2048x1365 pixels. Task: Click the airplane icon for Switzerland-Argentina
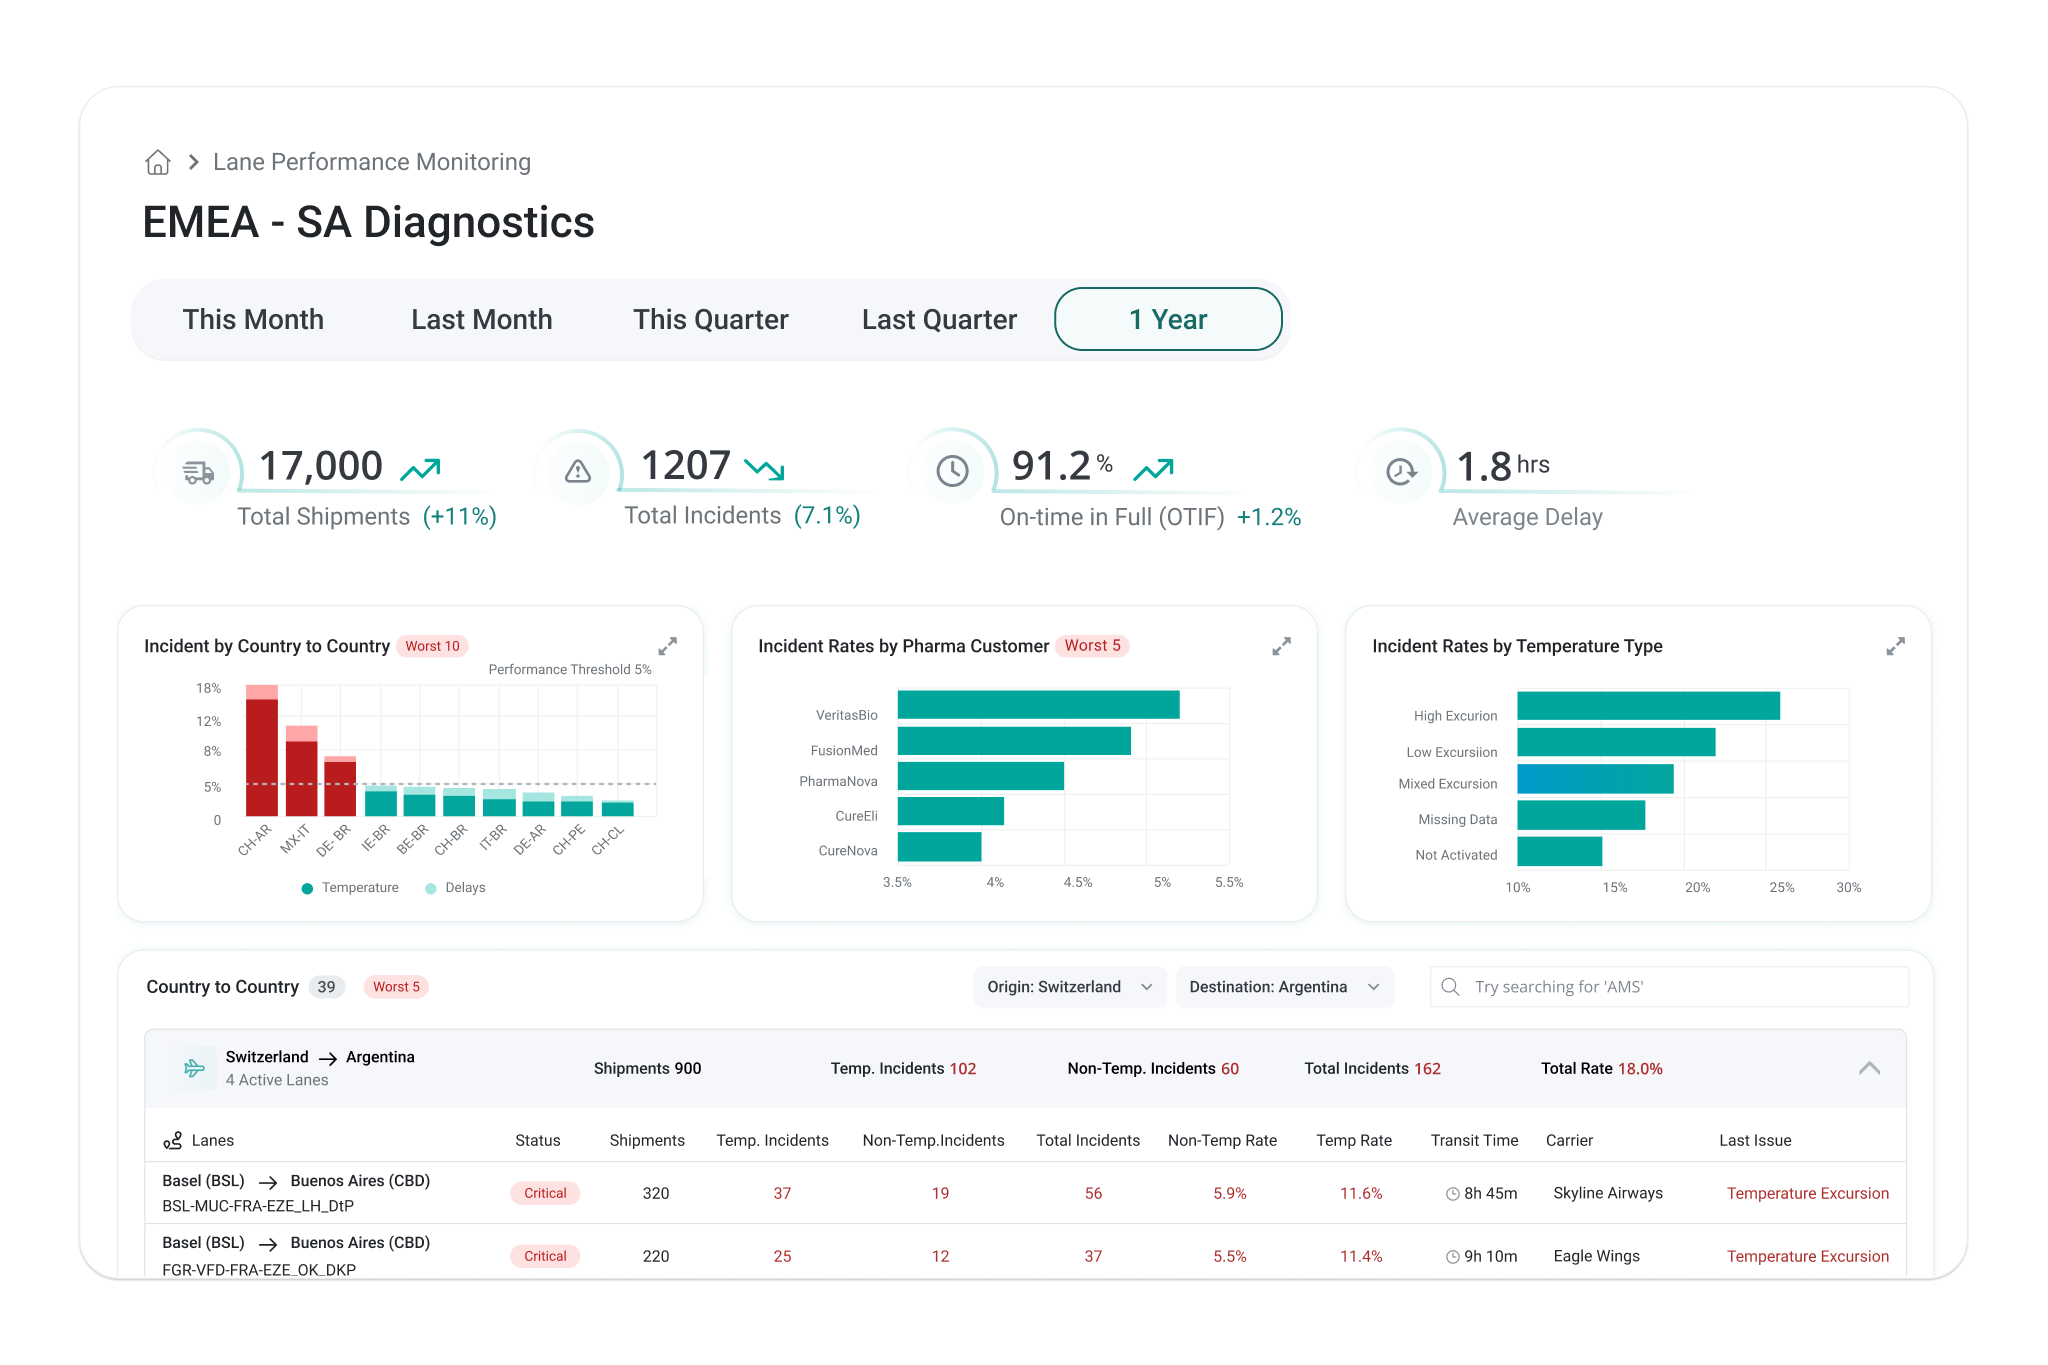[x=195, y=1068]
